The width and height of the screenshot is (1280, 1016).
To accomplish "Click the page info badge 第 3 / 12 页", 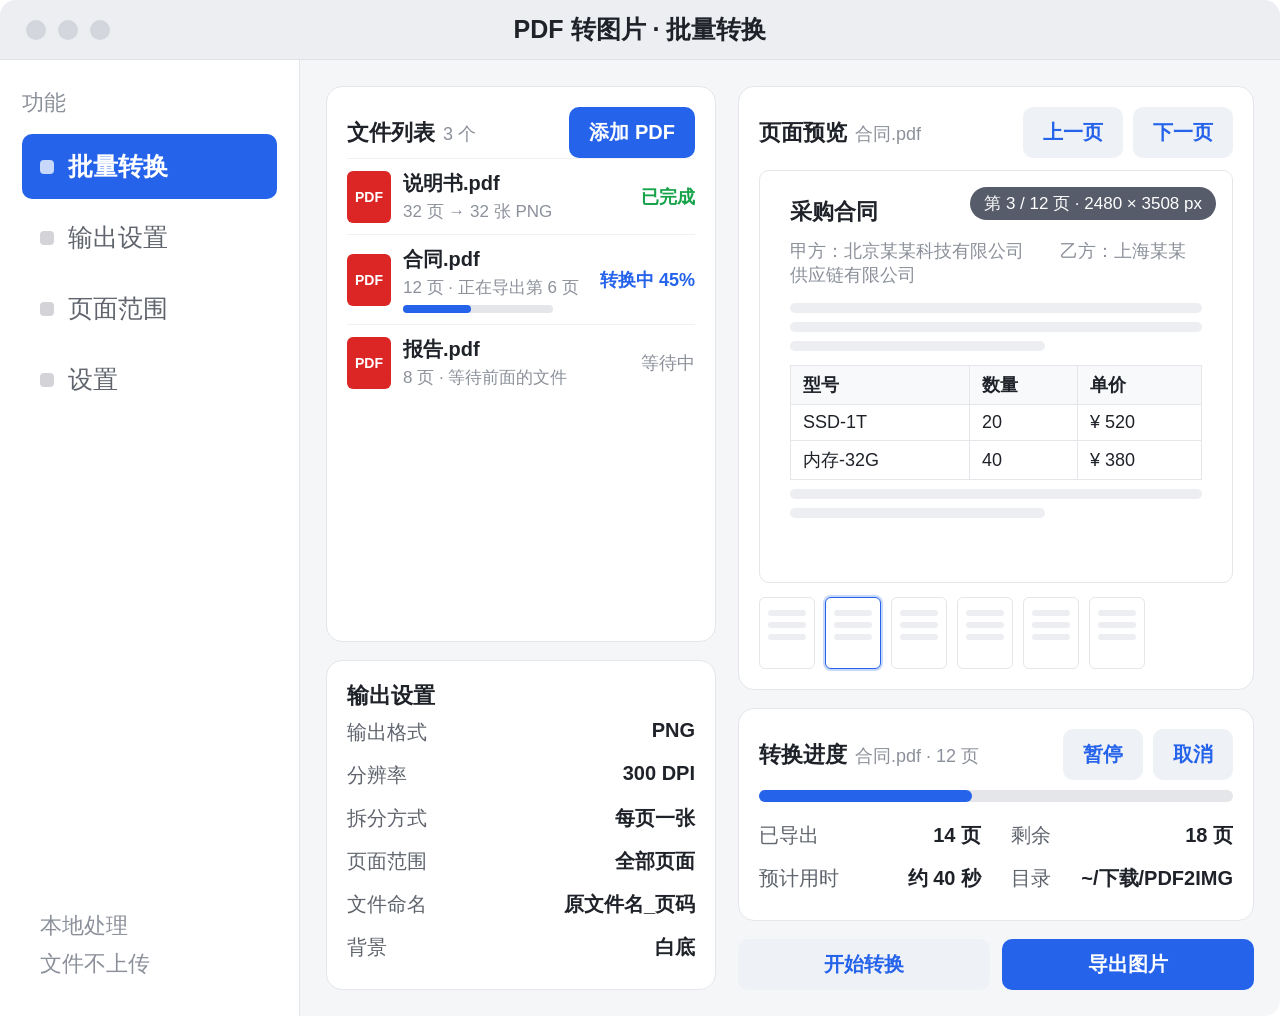I will point(1093,203).
